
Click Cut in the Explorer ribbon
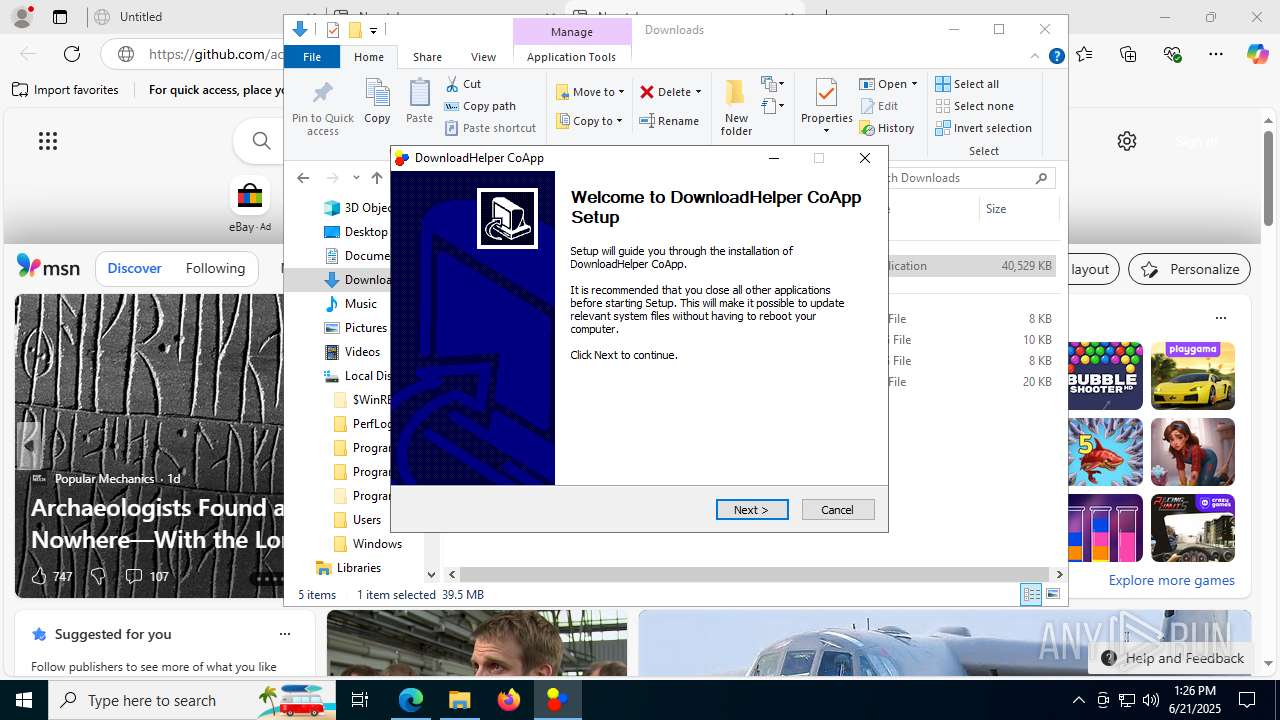click(463, 84)
